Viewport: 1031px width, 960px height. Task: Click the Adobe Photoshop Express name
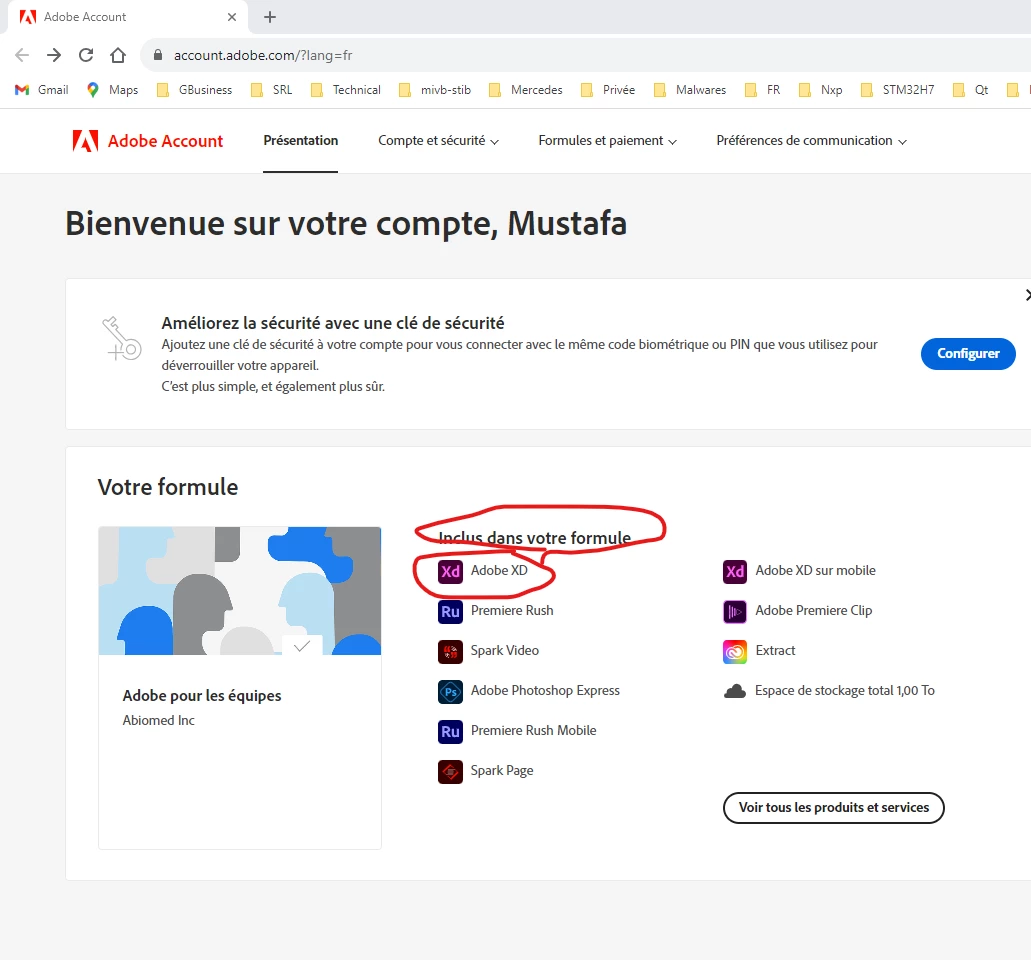(x=545, y=691)
